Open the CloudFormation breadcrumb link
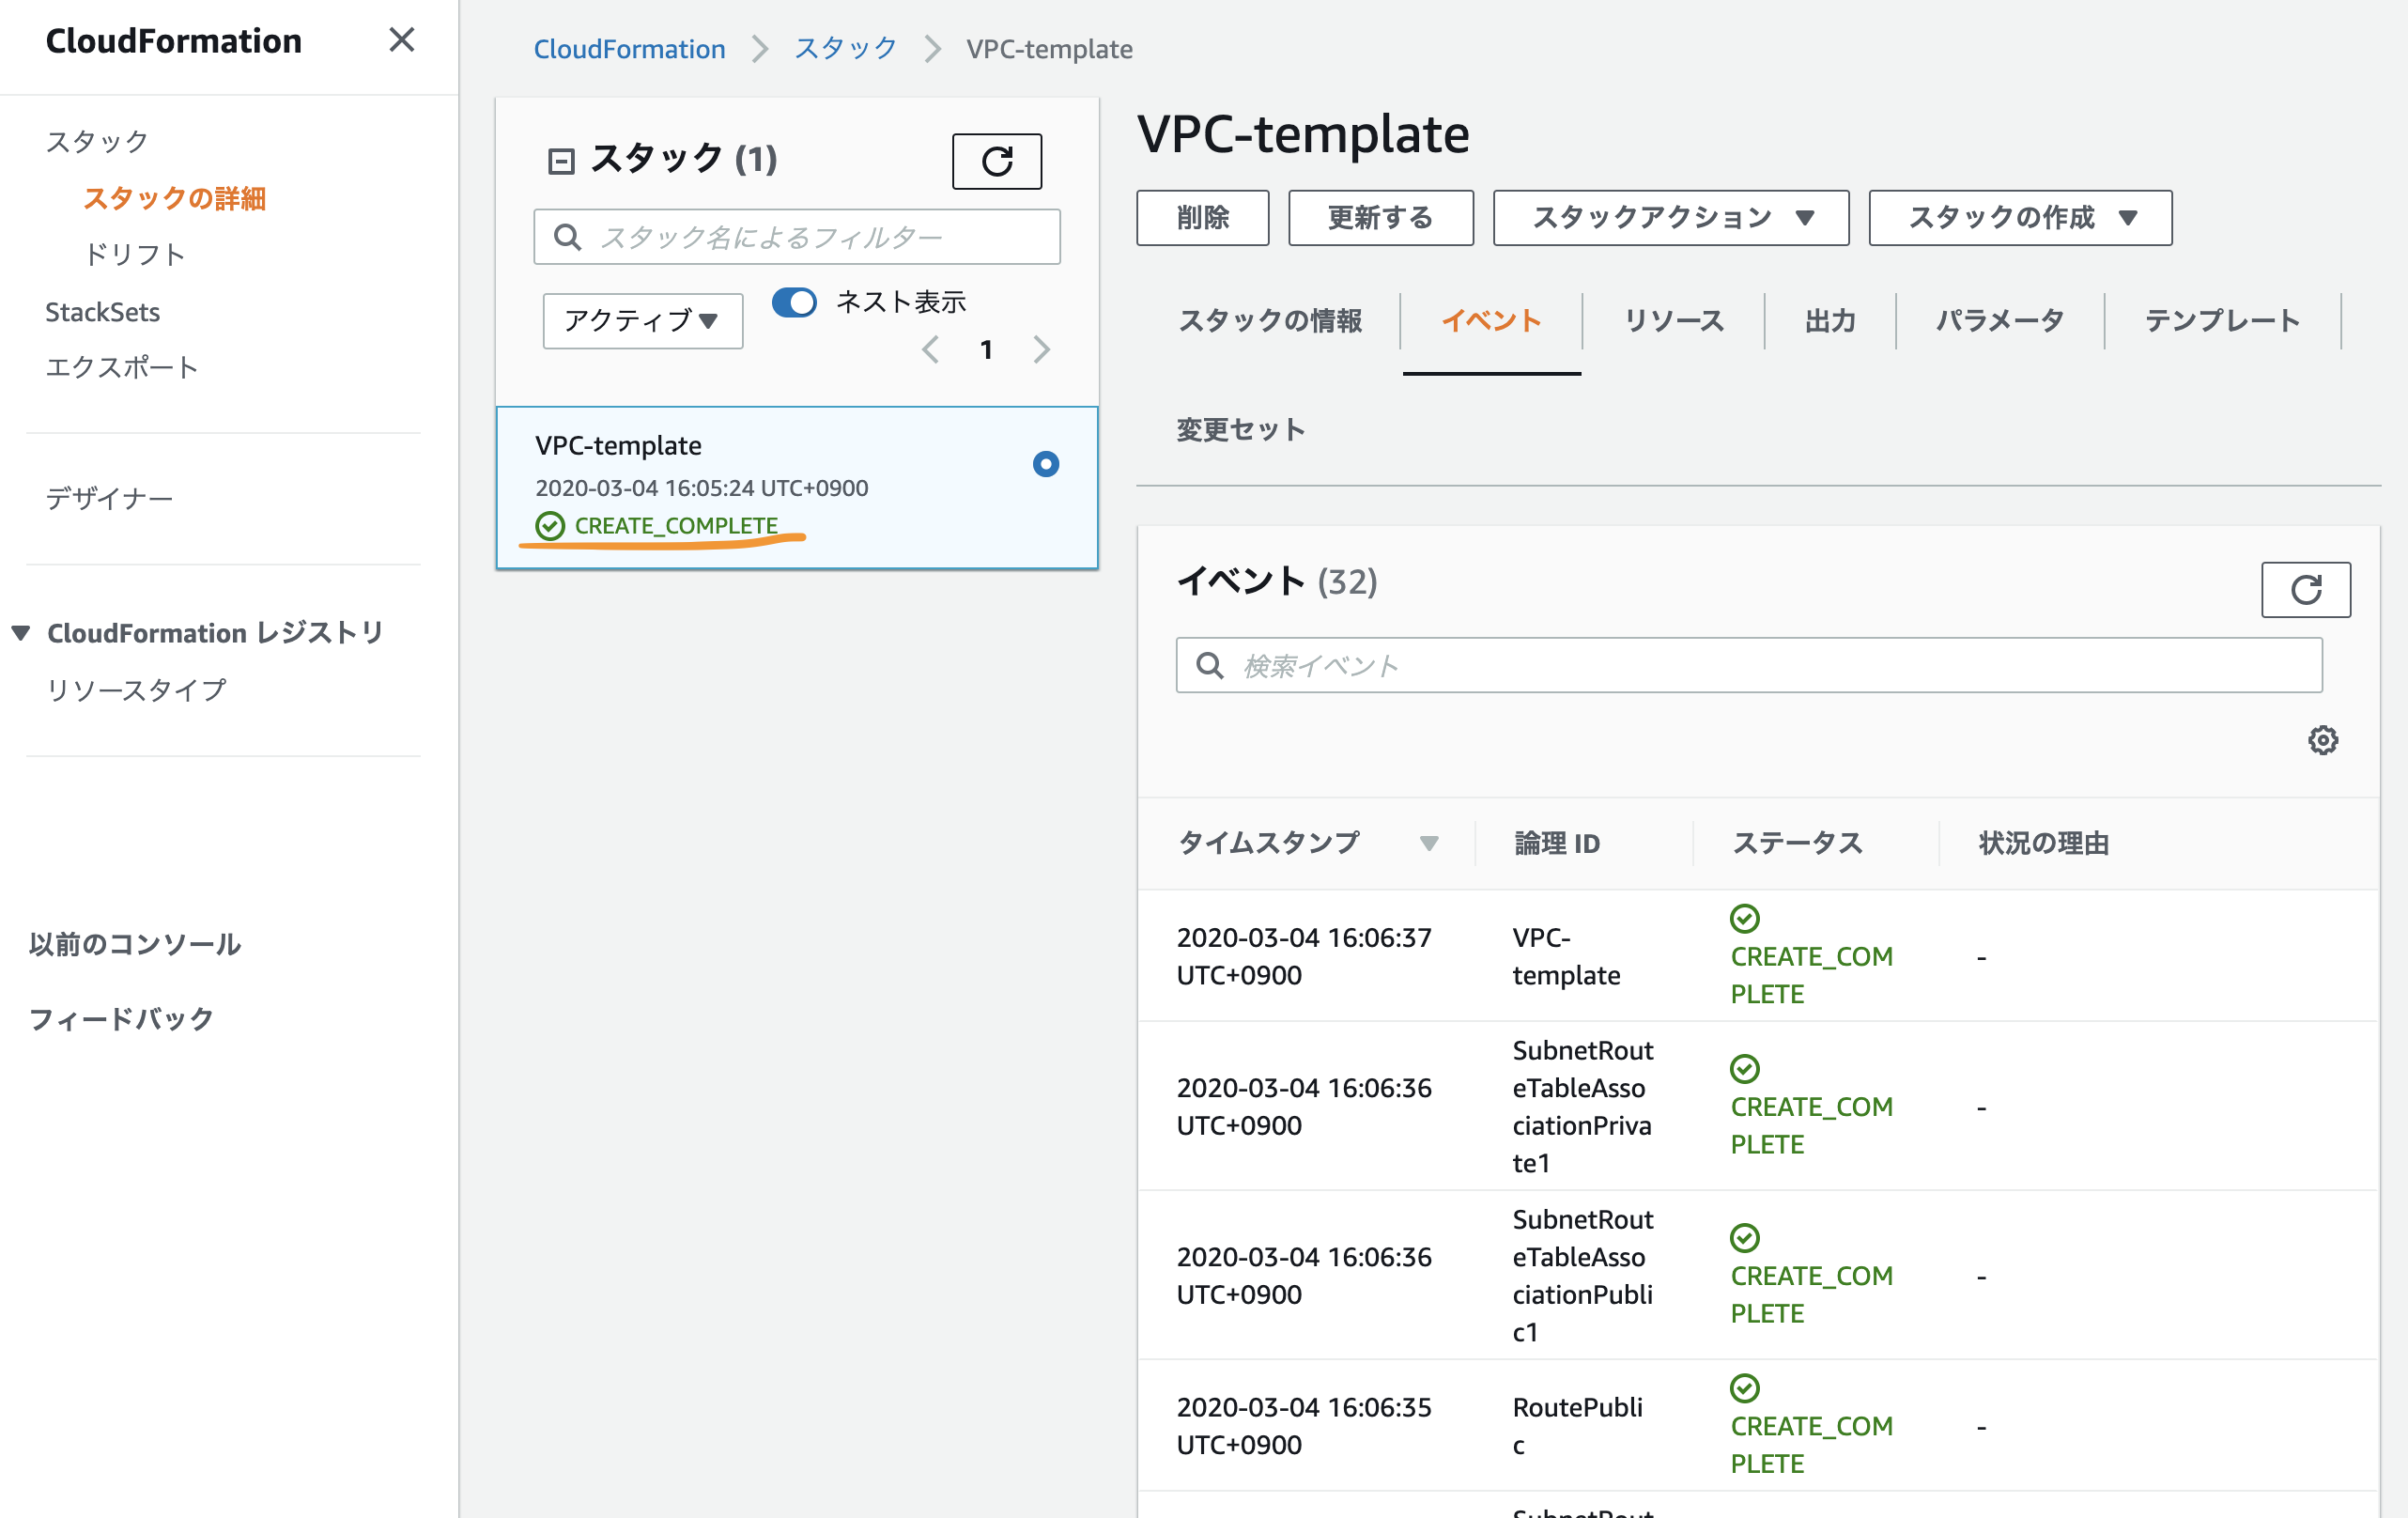Viewport: 2408px width, 1518px height. coord(629,49)
